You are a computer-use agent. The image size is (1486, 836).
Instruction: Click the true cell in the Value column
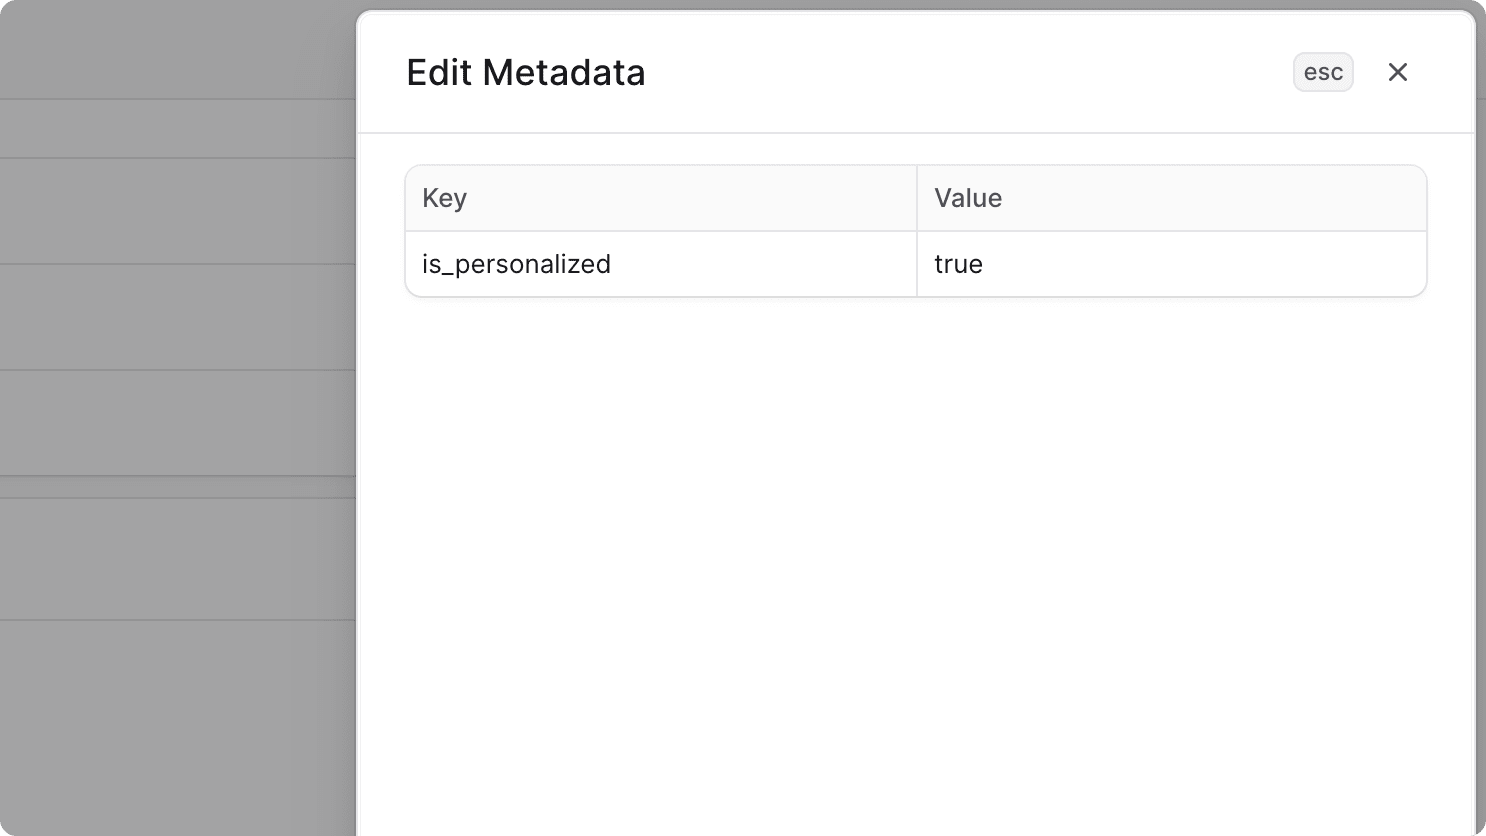pyautogui.click(x=957, y=264)
